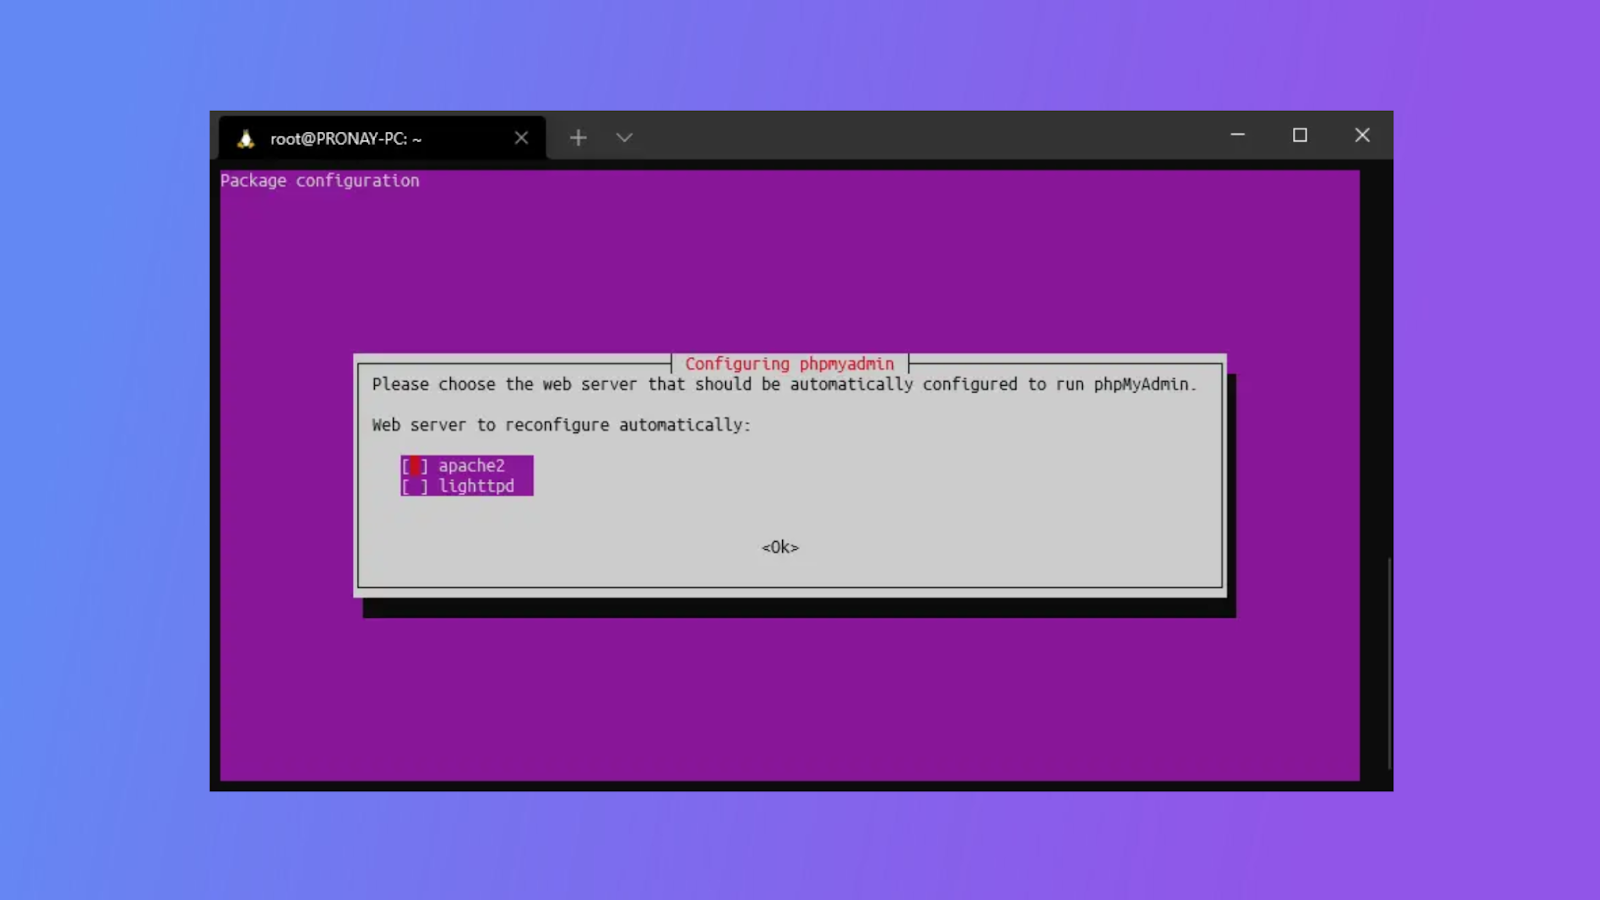Screen dimensions: 1600x900
Task: Click the 'Configuring phpmyadmin' dialog title
Action: click(789, 364)
